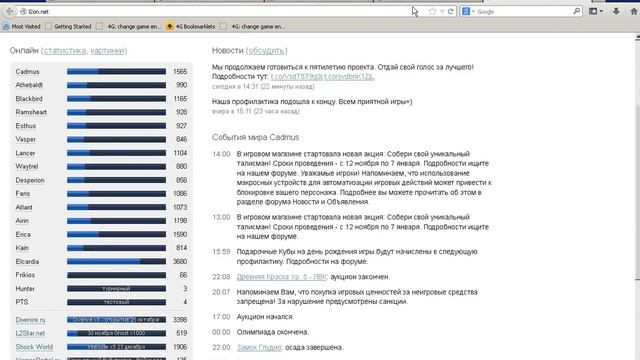Image resolution: width=640 pixels, height=360 pixels.
Task: Select the Erica server name
Action: (23, 234)
